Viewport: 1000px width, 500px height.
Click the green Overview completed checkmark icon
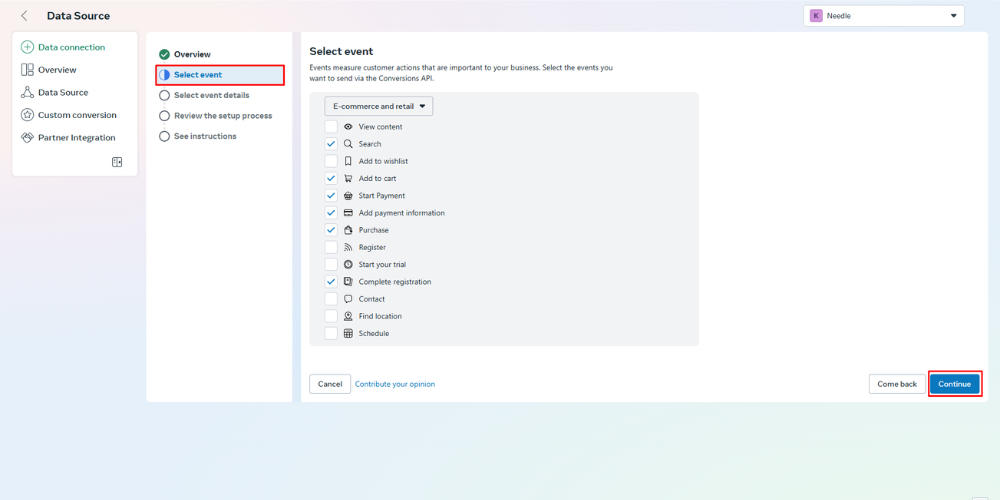(165, 55)
